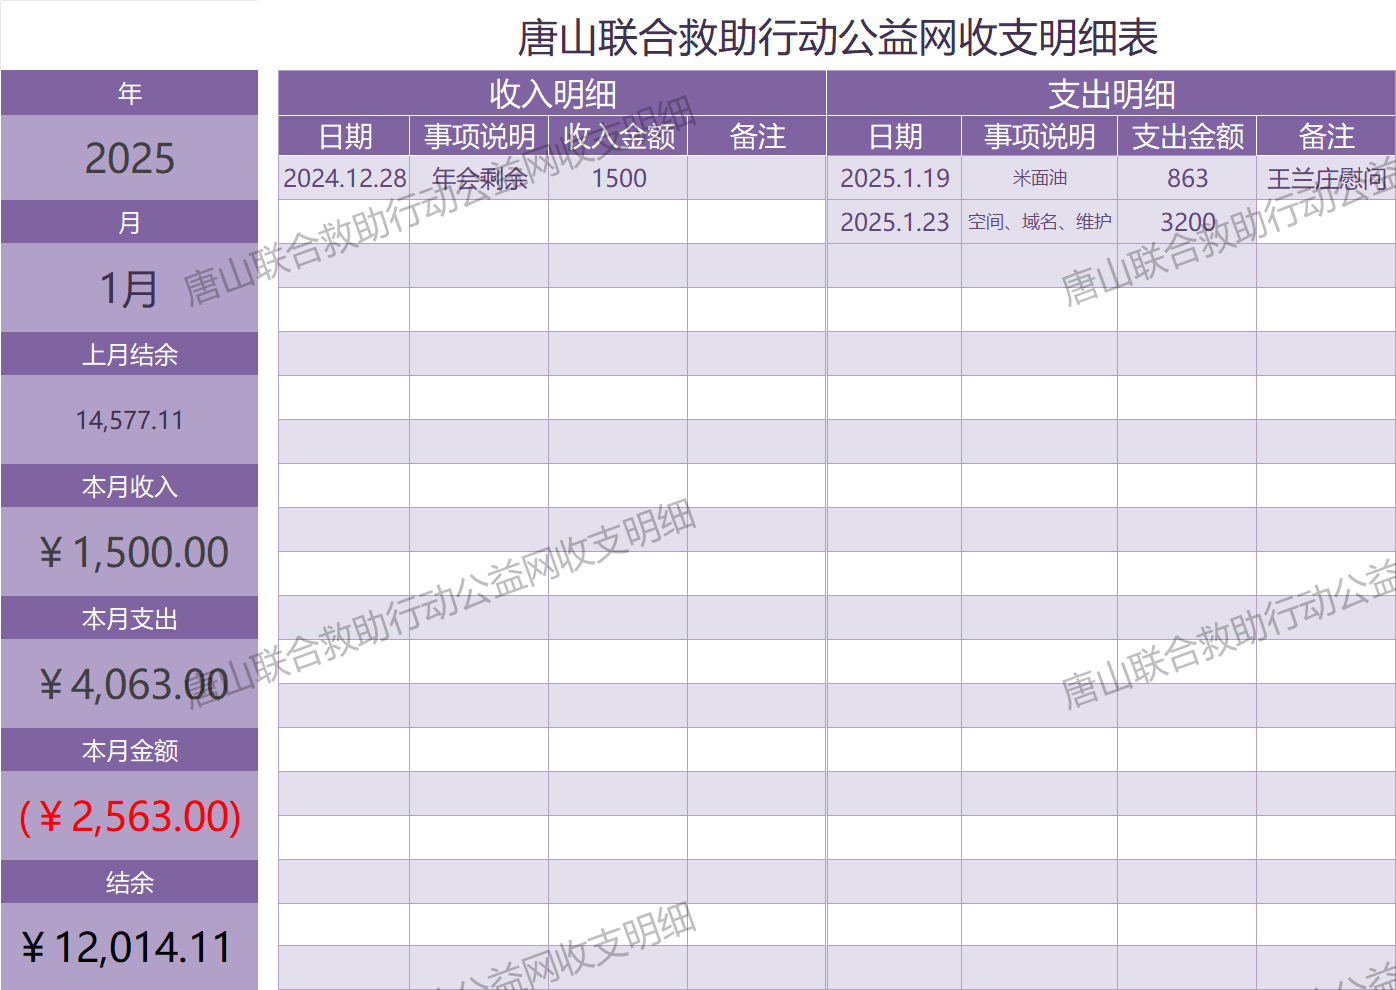Click the 上月结余 value 14,577.11
1396x990 pixels.
129,420
